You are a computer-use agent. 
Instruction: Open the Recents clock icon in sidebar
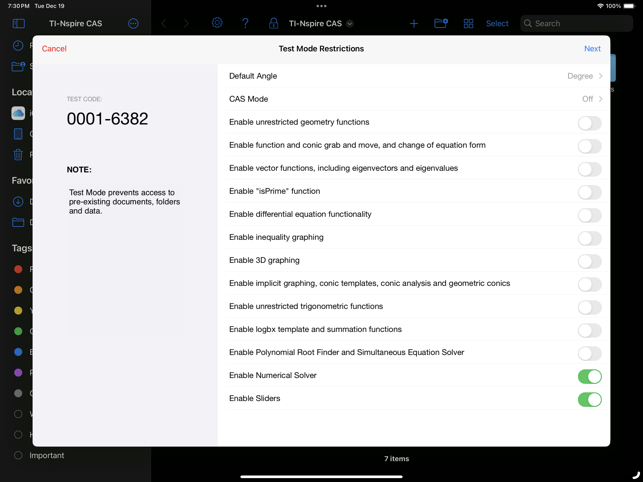[18, 46]
